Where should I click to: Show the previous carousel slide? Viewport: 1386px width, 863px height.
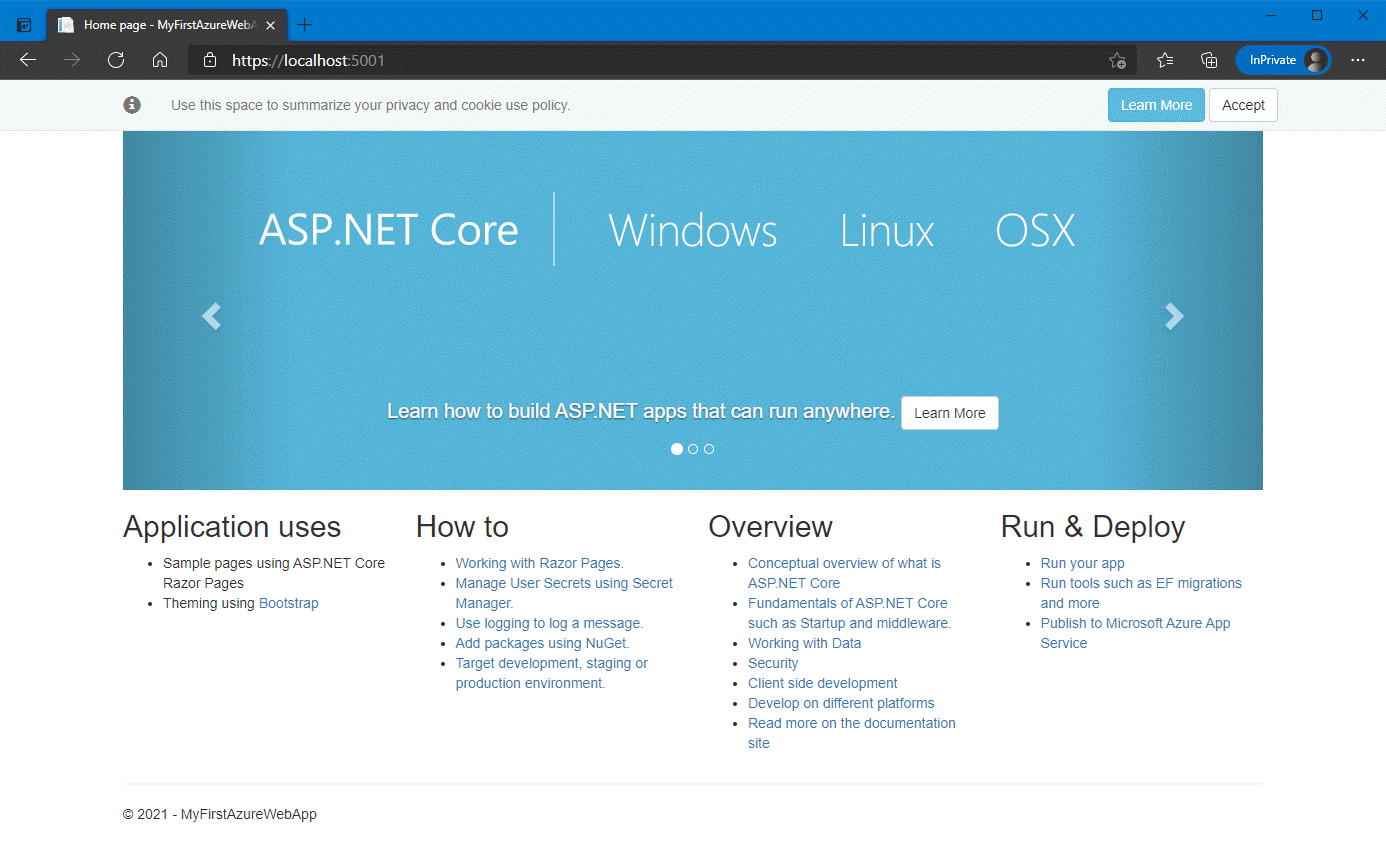(211, 316)
